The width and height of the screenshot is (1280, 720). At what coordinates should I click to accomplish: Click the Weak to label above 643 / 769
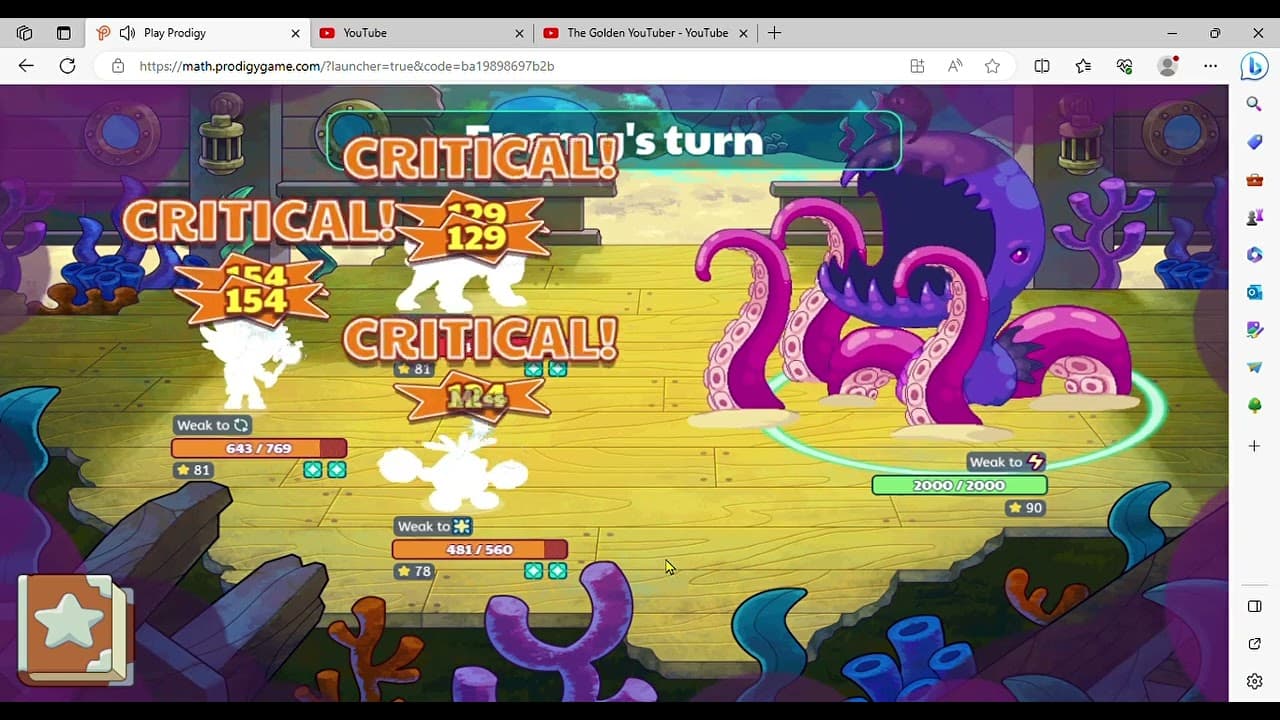(x=213, y=425)
